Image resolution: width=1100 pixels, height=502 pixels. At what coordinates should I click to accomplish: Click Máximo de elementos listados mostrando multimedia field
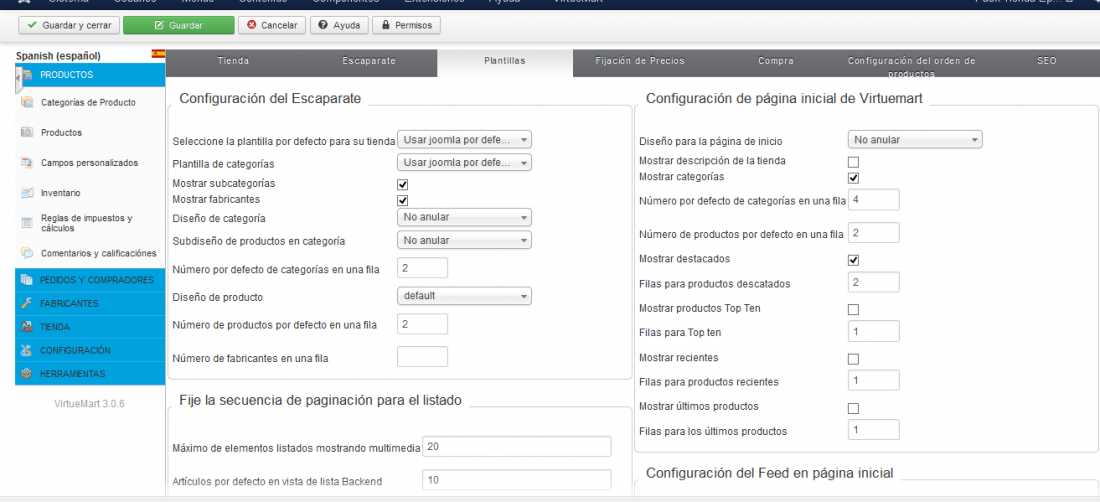tap(516, 447)
